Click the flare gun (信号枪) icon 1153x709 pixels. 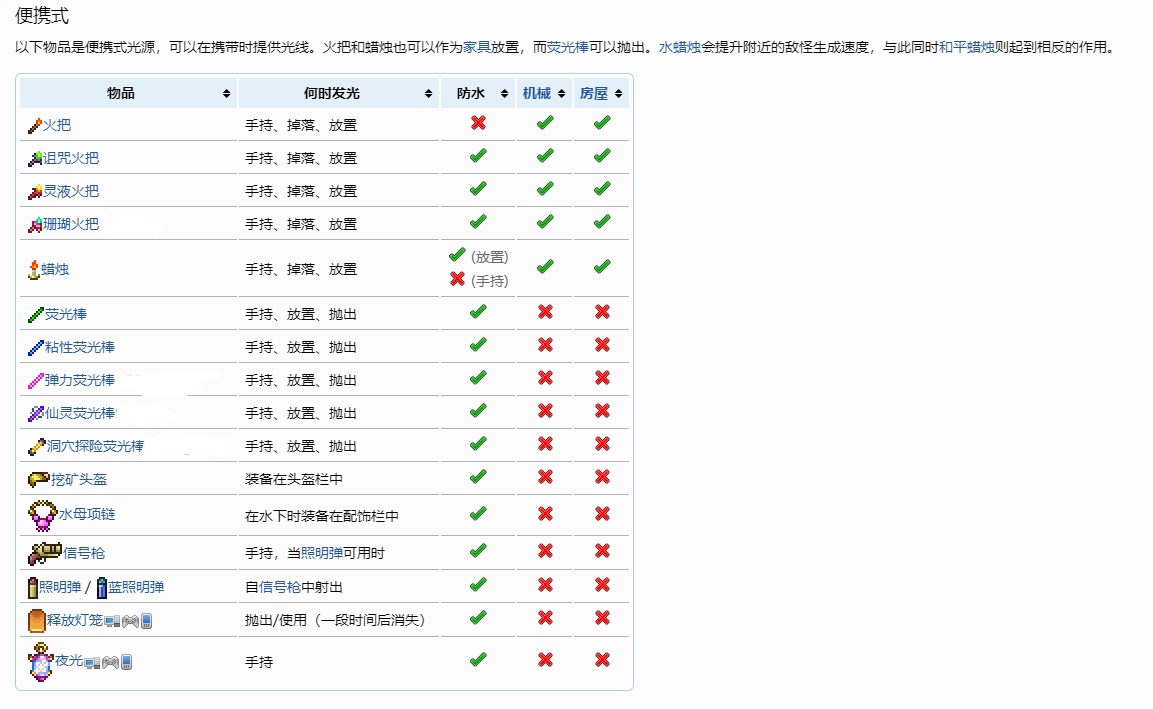coord(44,552)
